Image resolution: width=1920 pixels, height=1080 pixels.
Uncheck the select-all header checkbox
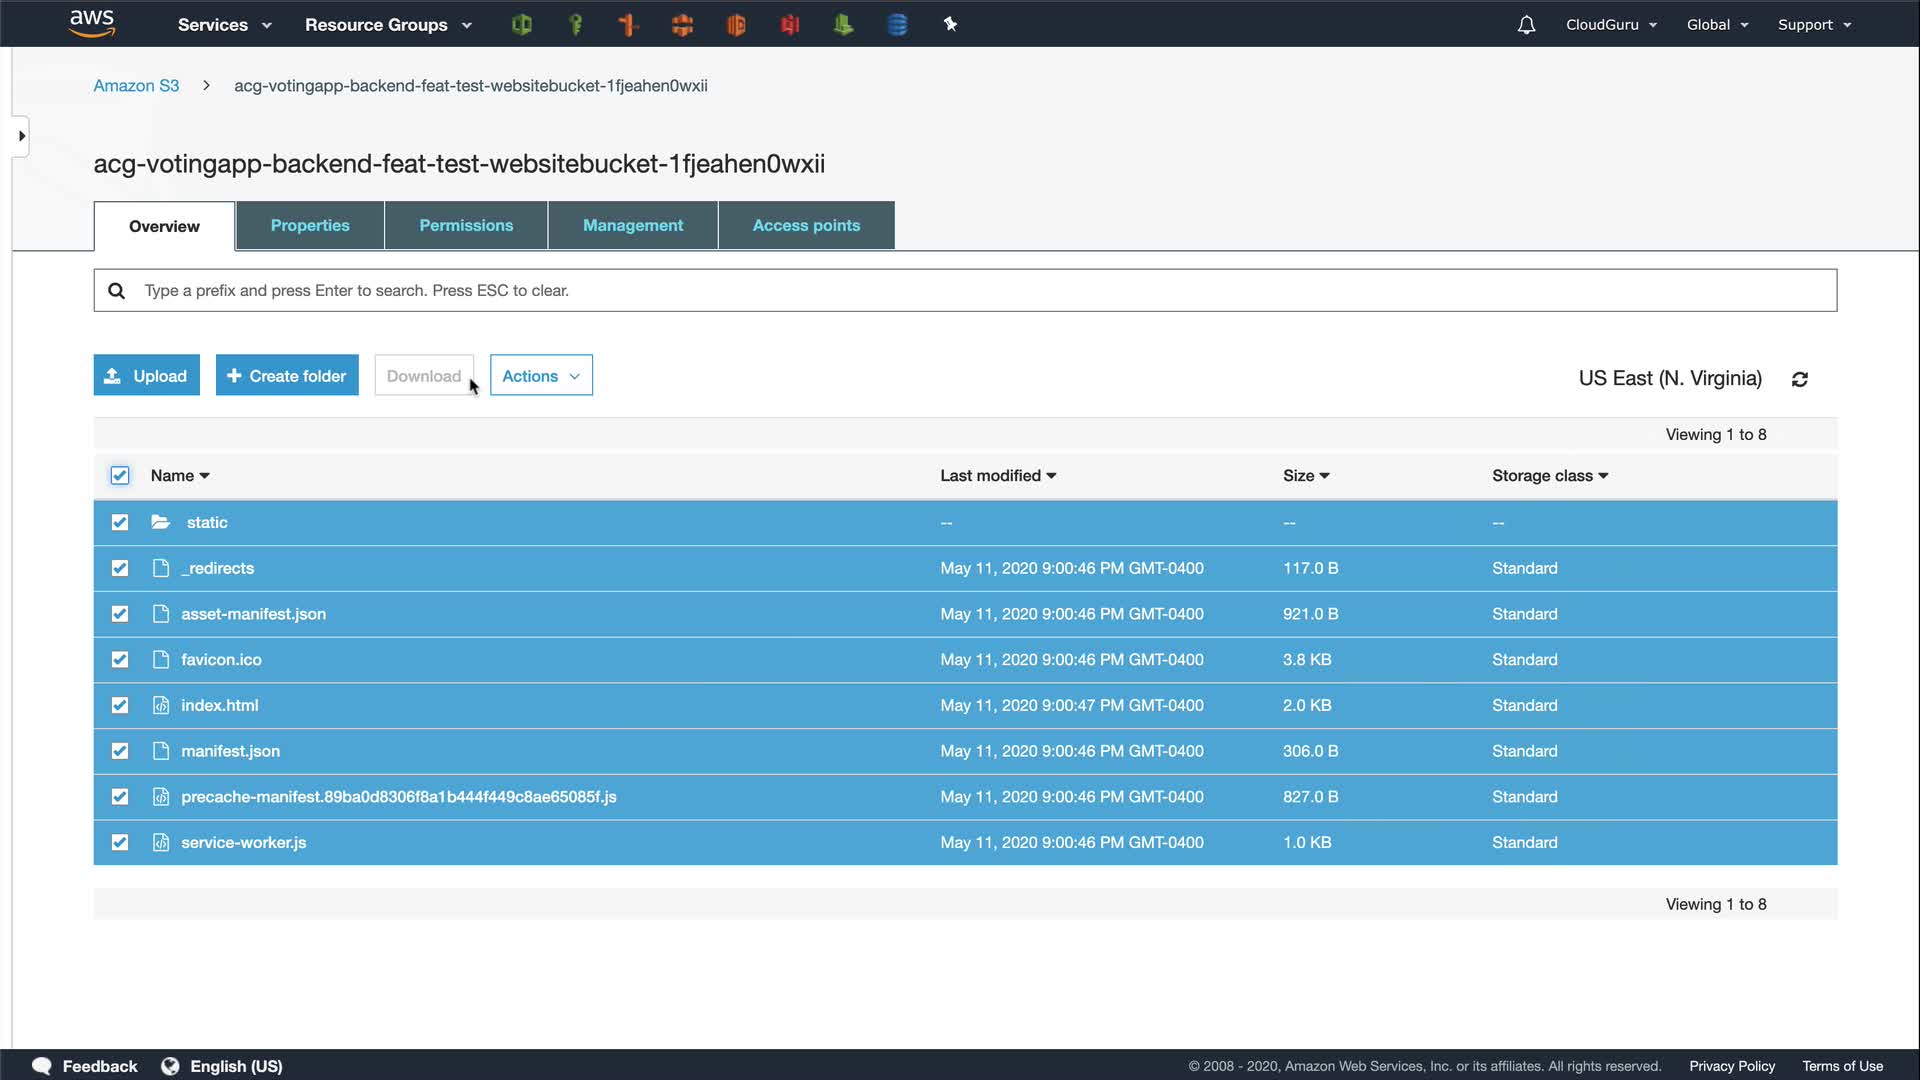click(120, 475)
